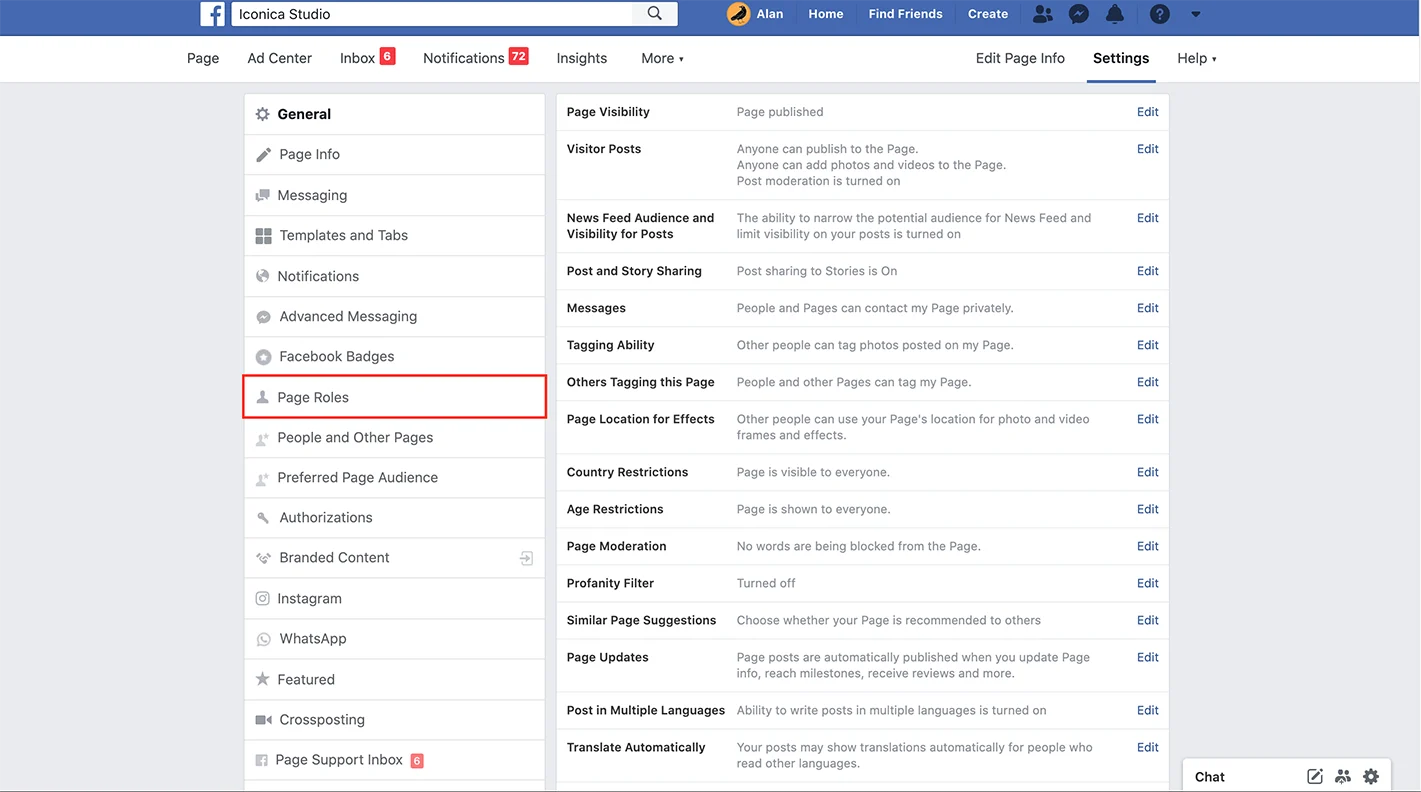The height and width of the screenshot is (792, 1421).
Task: Edit the Translate Automatically setting
Action: click(x=1148, y=747)
